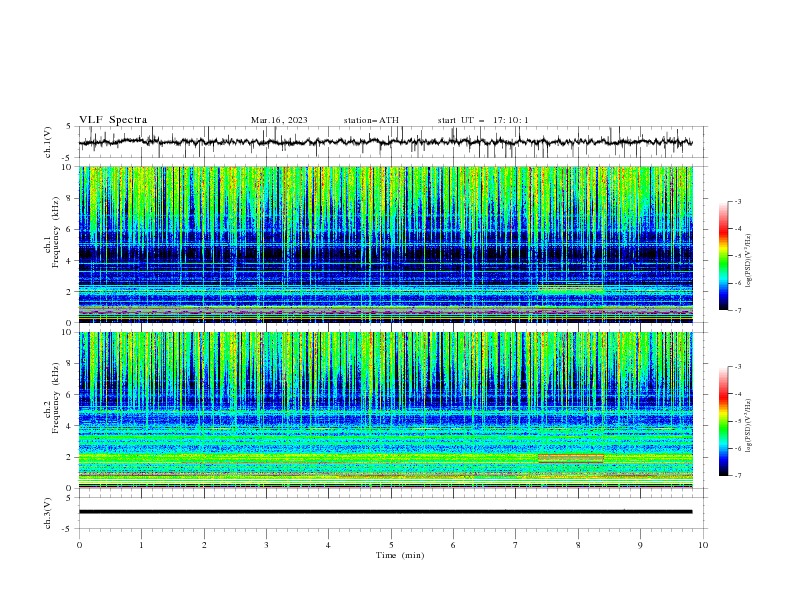Image resolution: width=792 pixels, height=612 pixels.
Task: Click the "ch.1(V)" axis label
Action: [48, 142]
